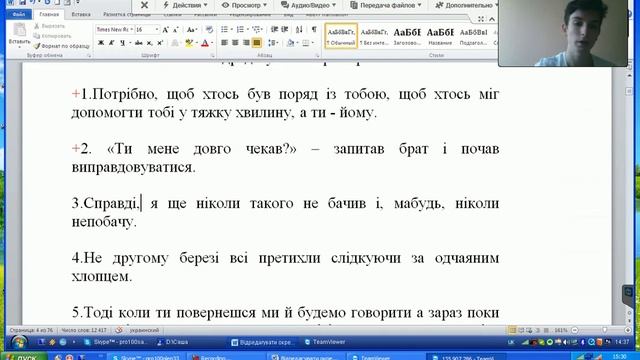
Task: Click page indicator (Страница) in status bar
Action: (x=31, y=330)
